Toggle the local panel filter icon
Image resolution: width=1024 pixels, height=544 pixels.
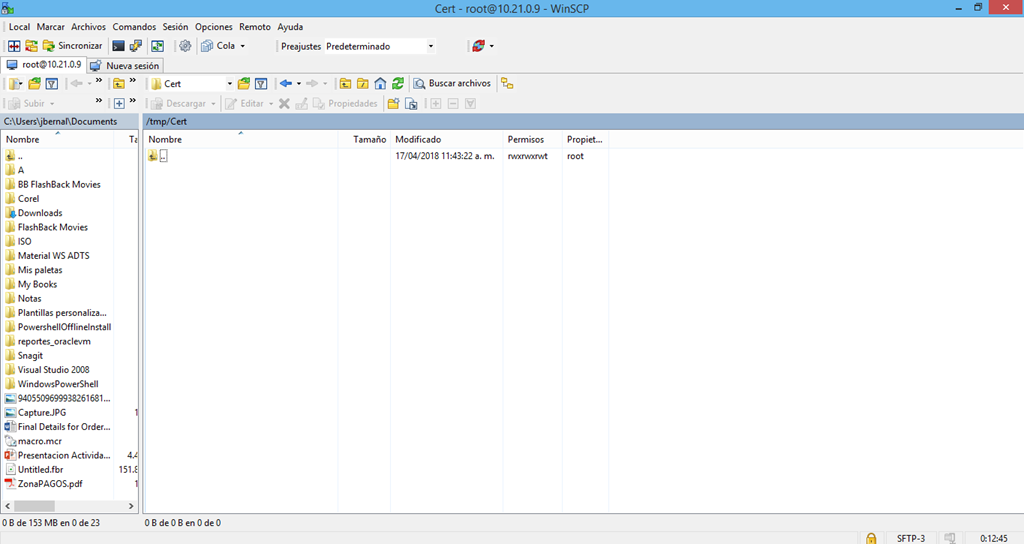[51, 84]
